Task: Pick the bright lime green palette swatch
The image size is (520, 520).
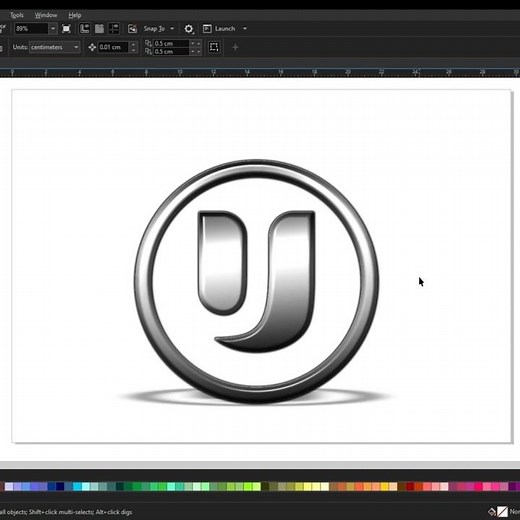Action: 248,487
